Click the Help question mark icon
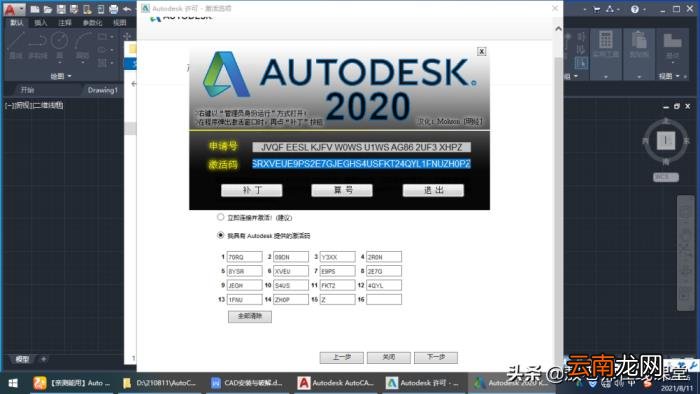This screenshot has width=700, height=394. tap(634, 9)
